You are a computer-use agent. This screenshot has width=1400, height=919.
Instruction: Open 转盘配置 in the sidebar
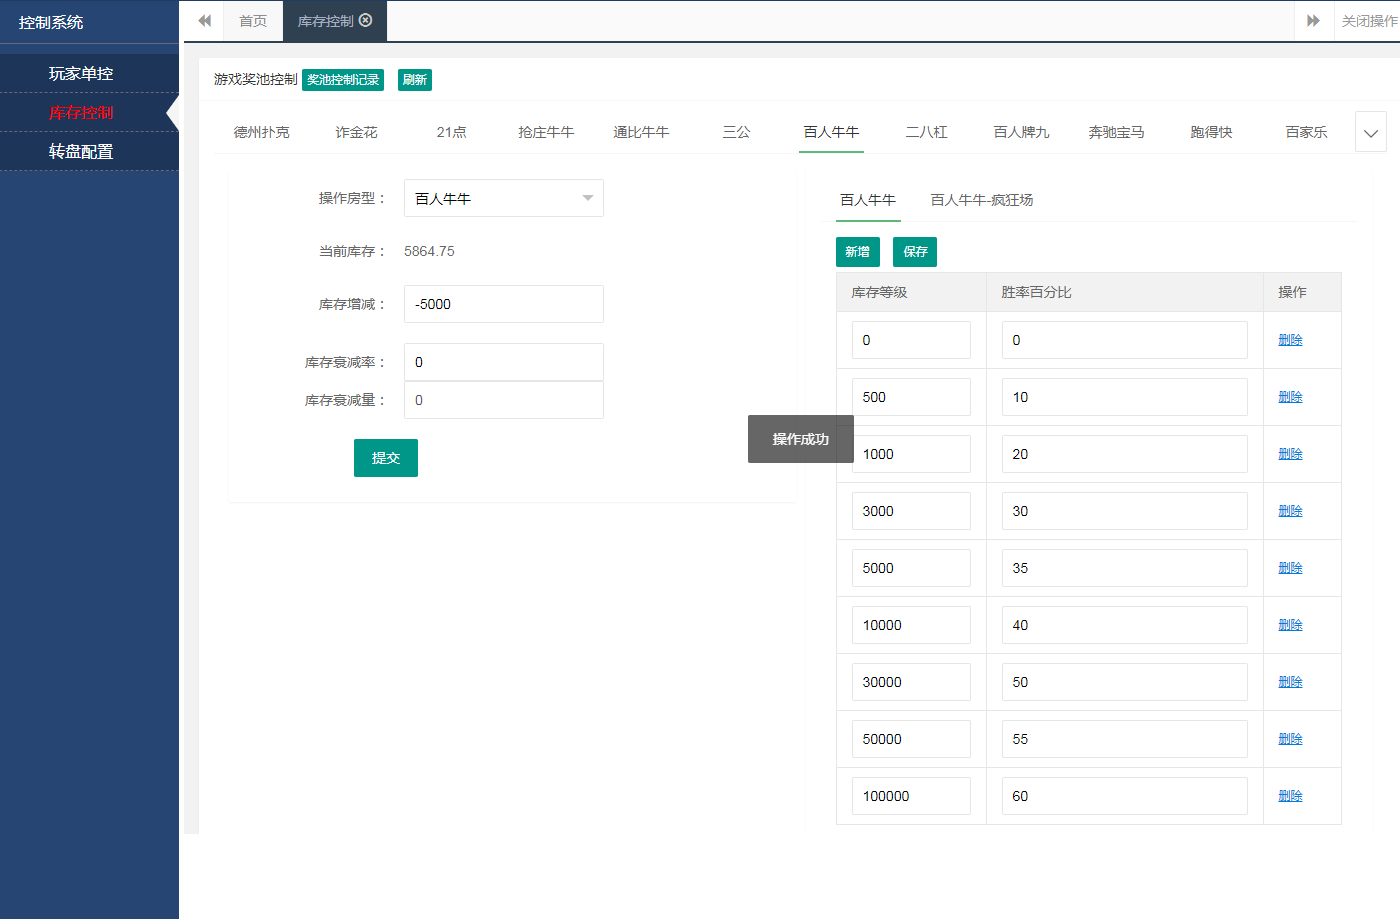81,151
